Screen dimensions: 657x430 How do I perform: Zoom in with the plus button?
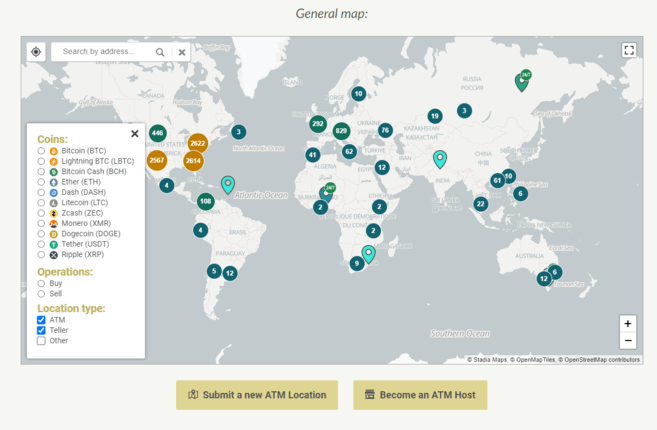628,324
